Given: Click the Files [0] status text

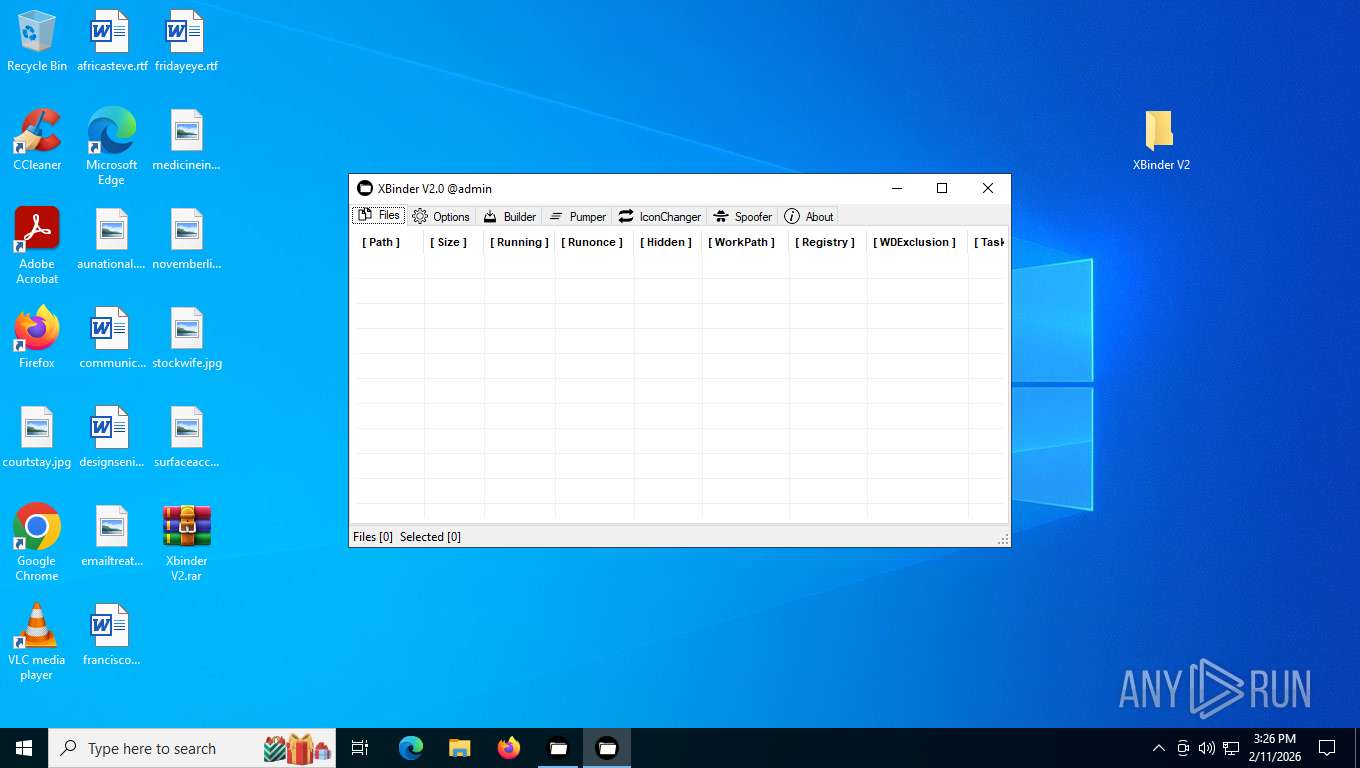Looking at the screenshot, I should click(x=373, y=537).
